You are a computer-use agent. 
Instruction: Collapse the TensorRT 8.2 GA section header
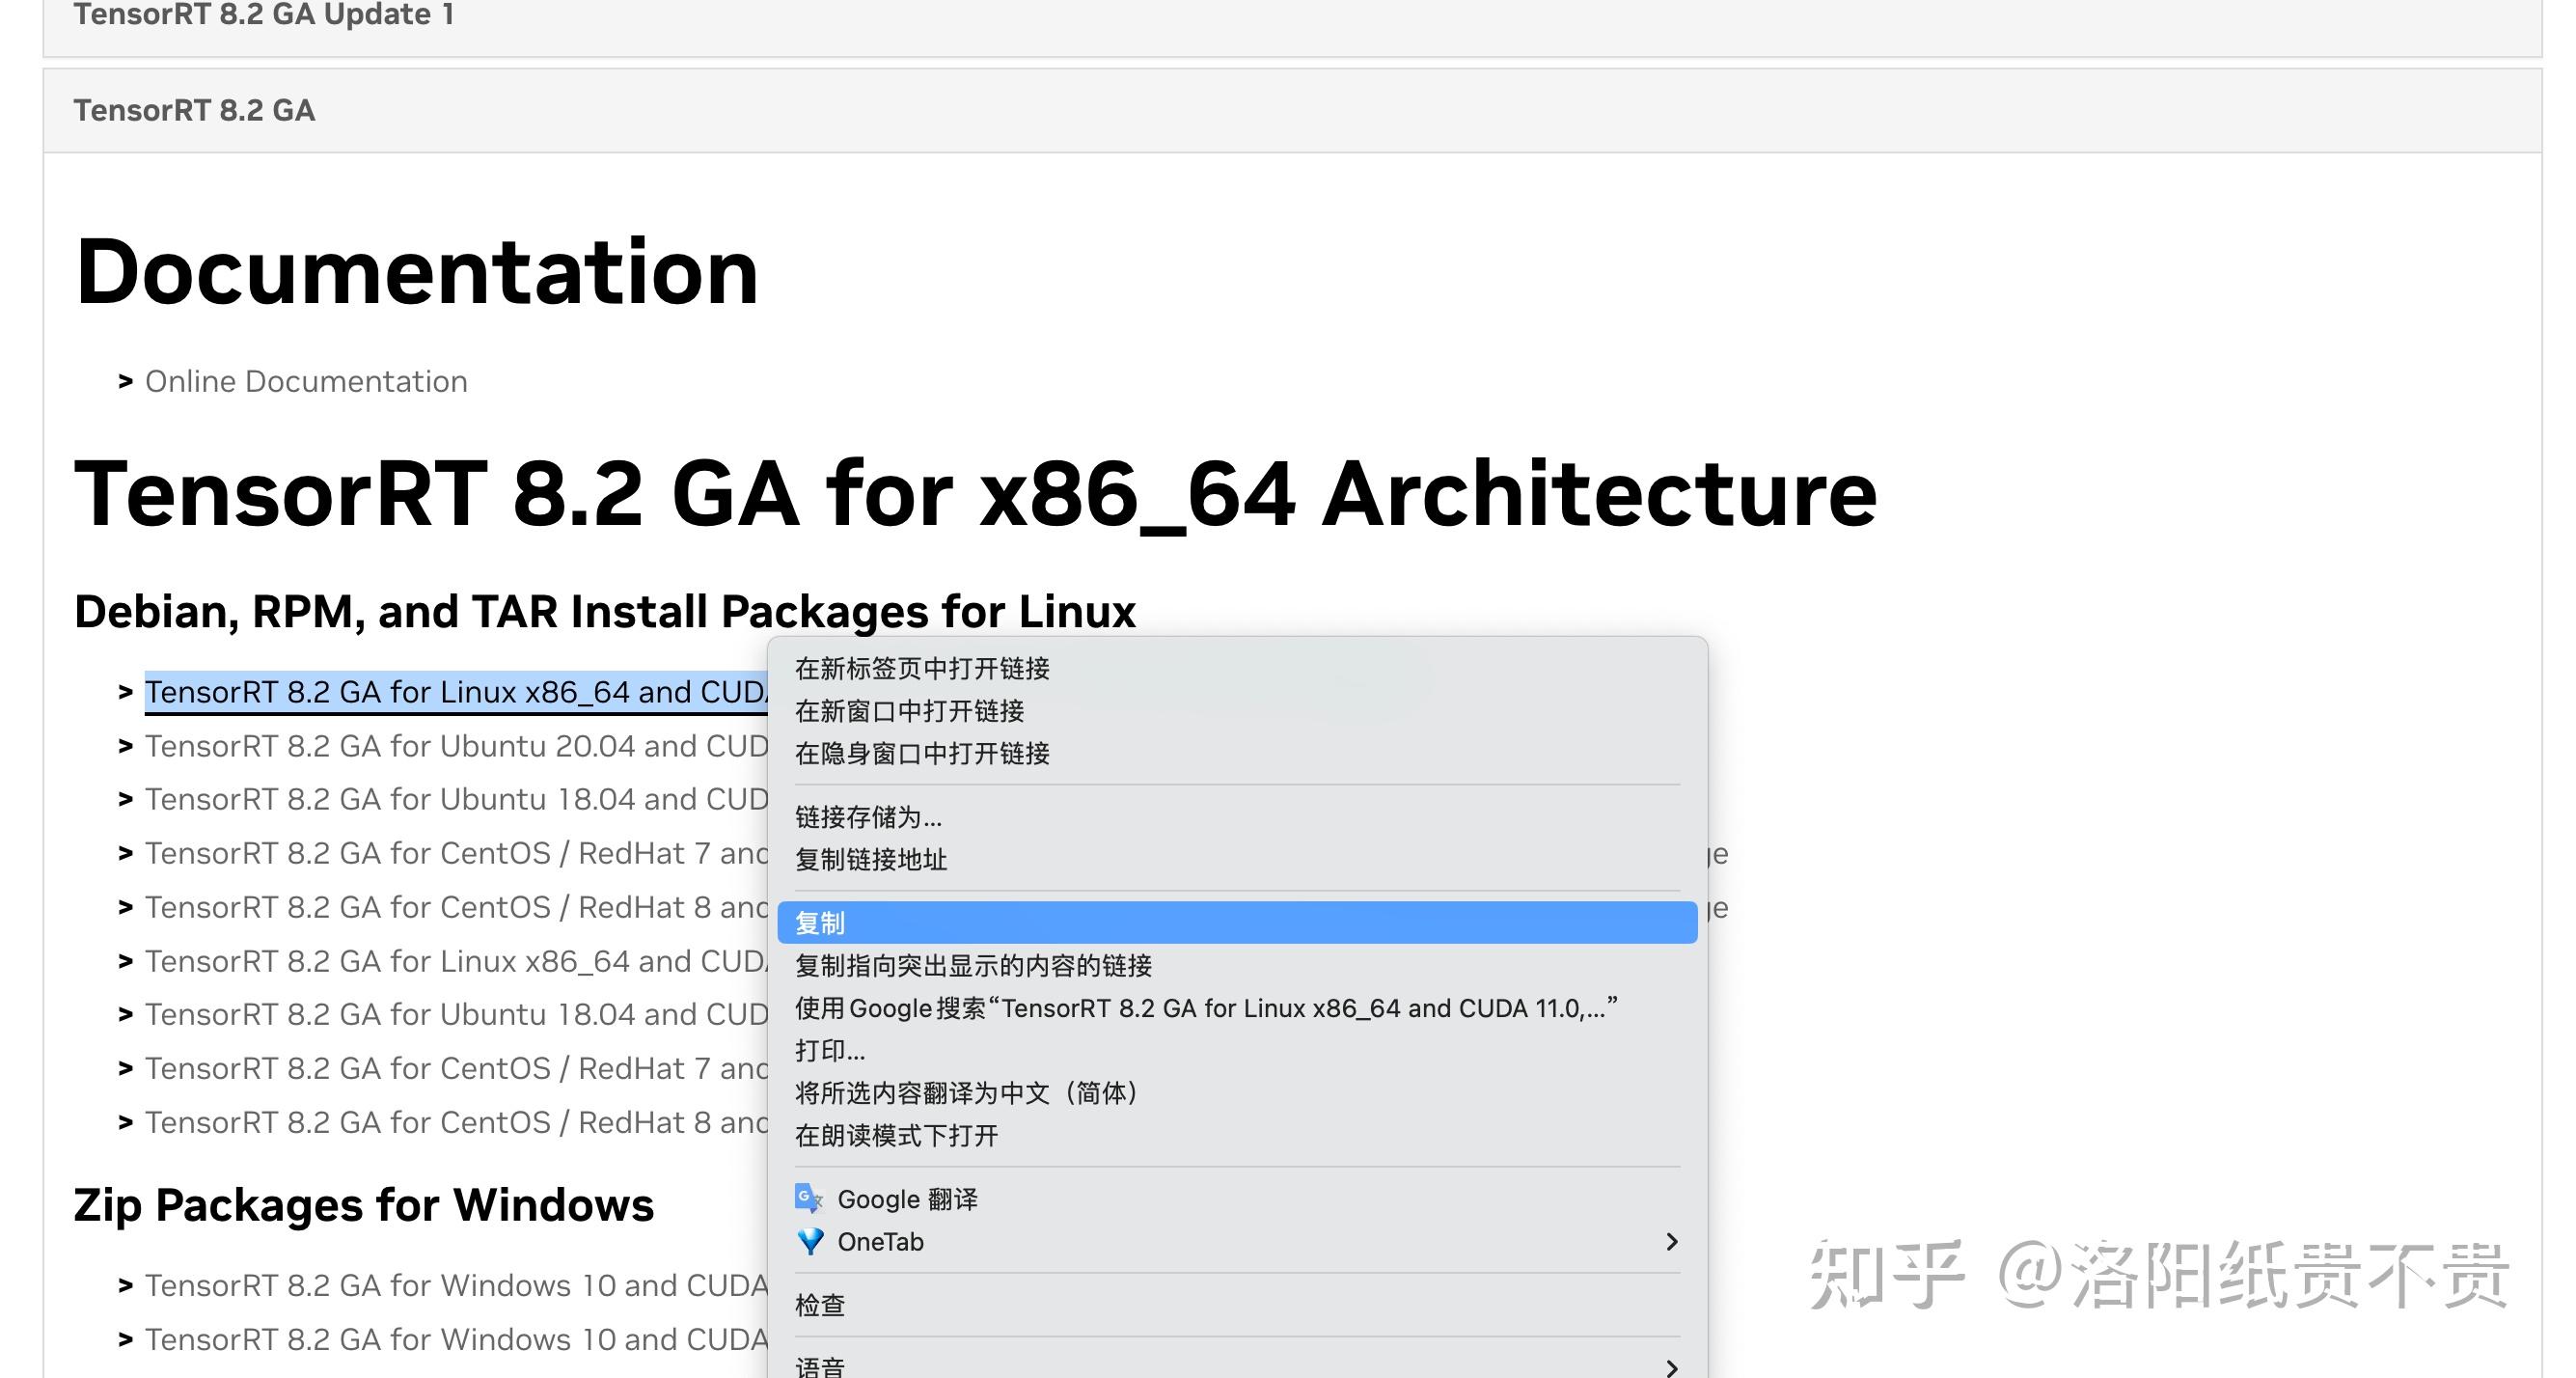click(1292, 111)
